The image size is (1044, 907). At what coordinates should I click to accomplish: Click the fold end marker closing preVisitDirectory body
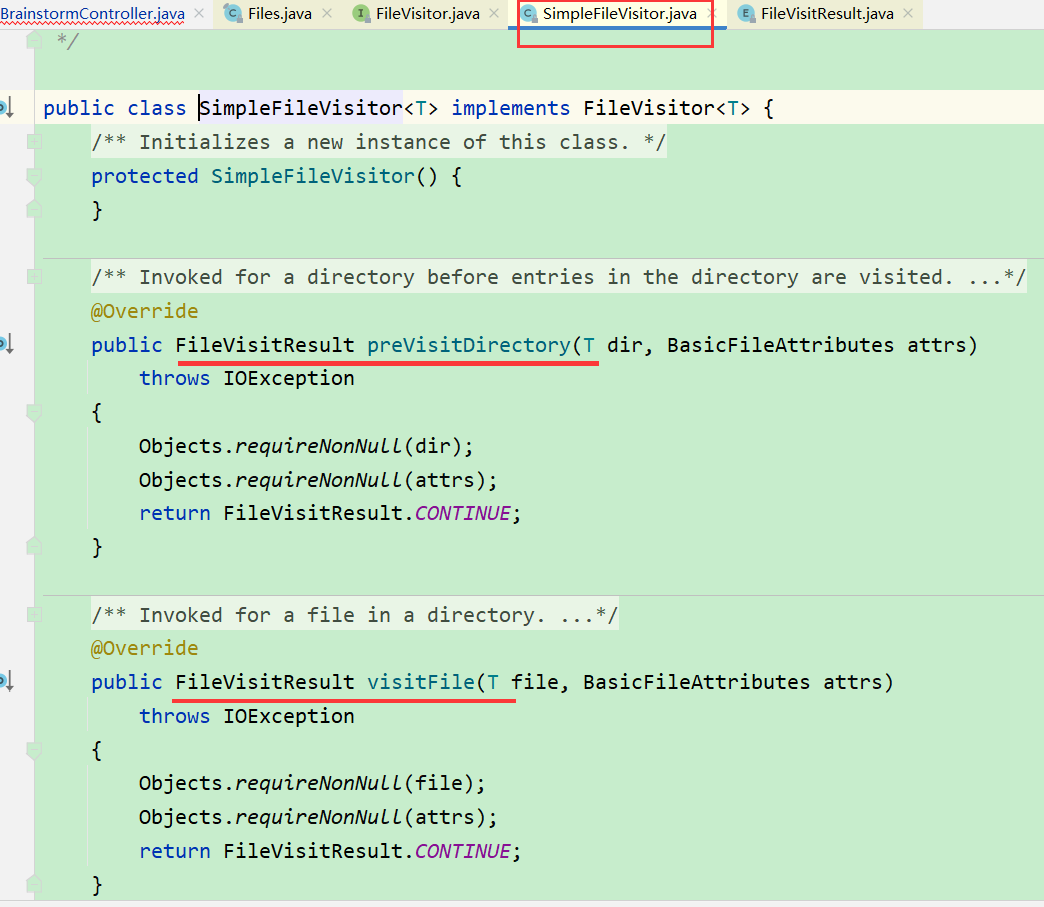34,546
